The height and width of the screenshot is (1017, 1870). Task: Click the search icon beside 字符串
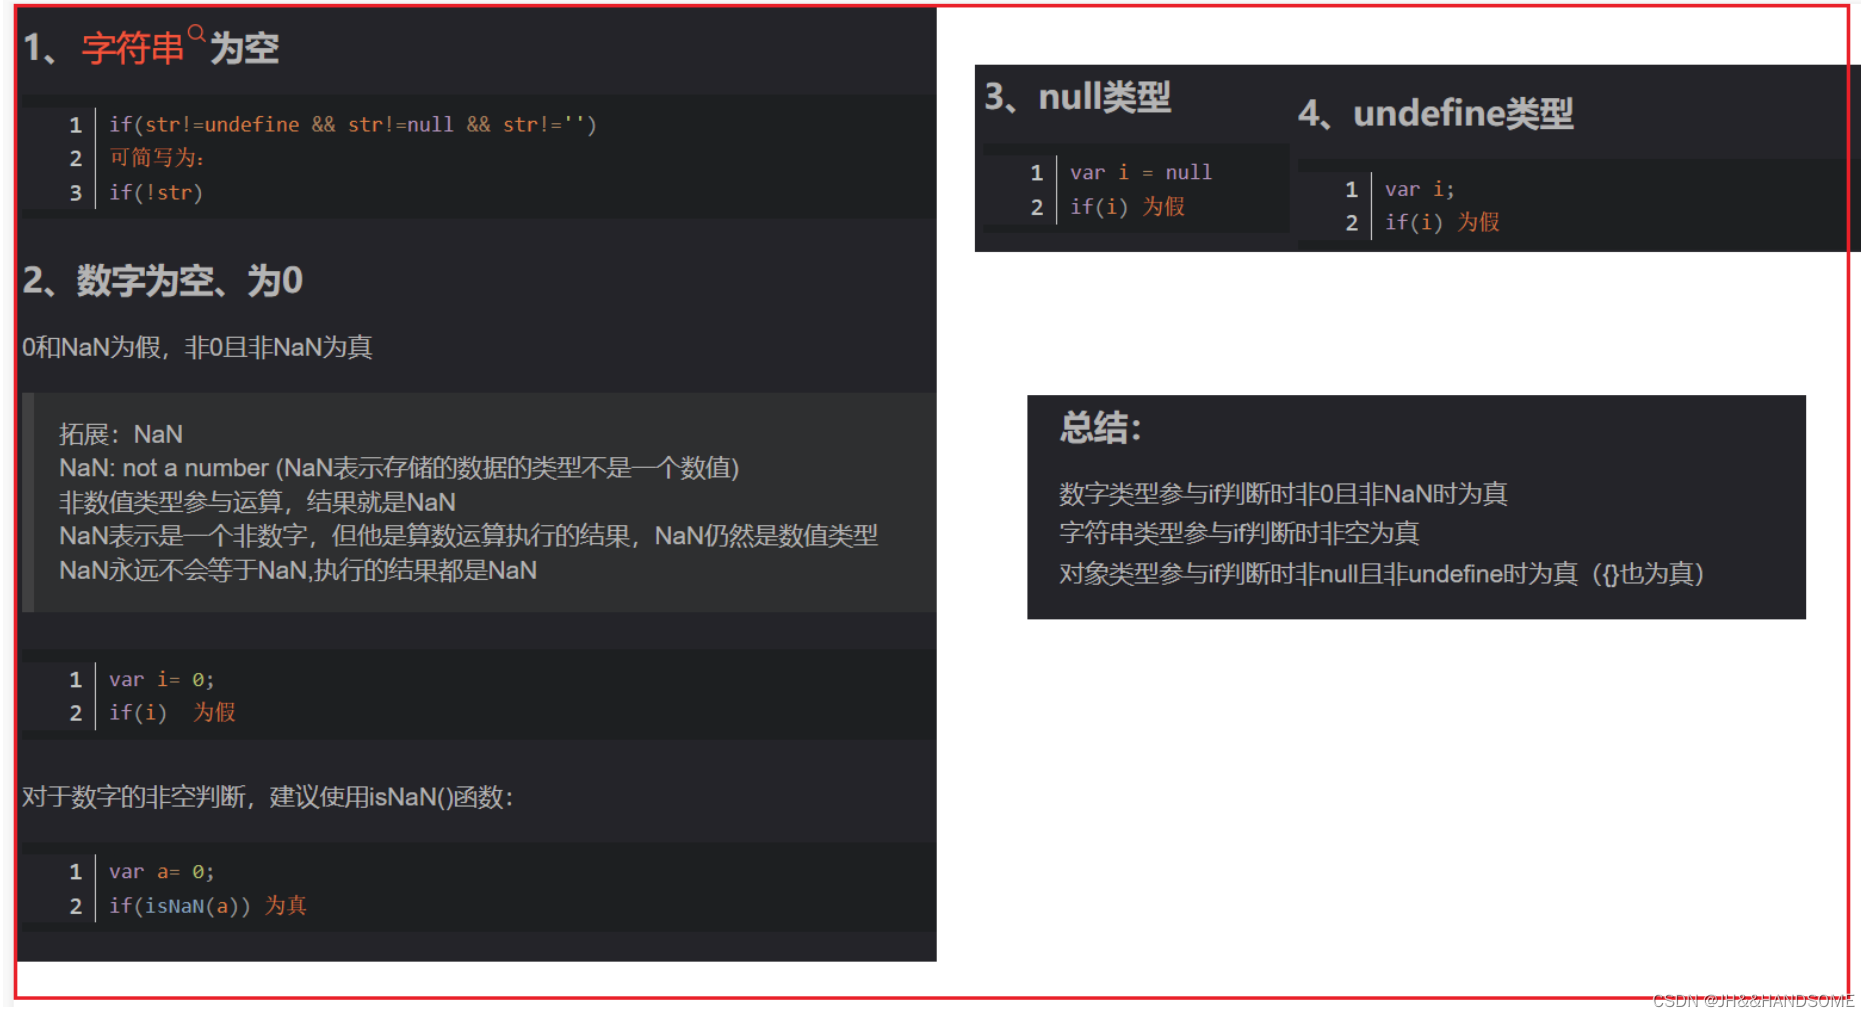(196, 33)
